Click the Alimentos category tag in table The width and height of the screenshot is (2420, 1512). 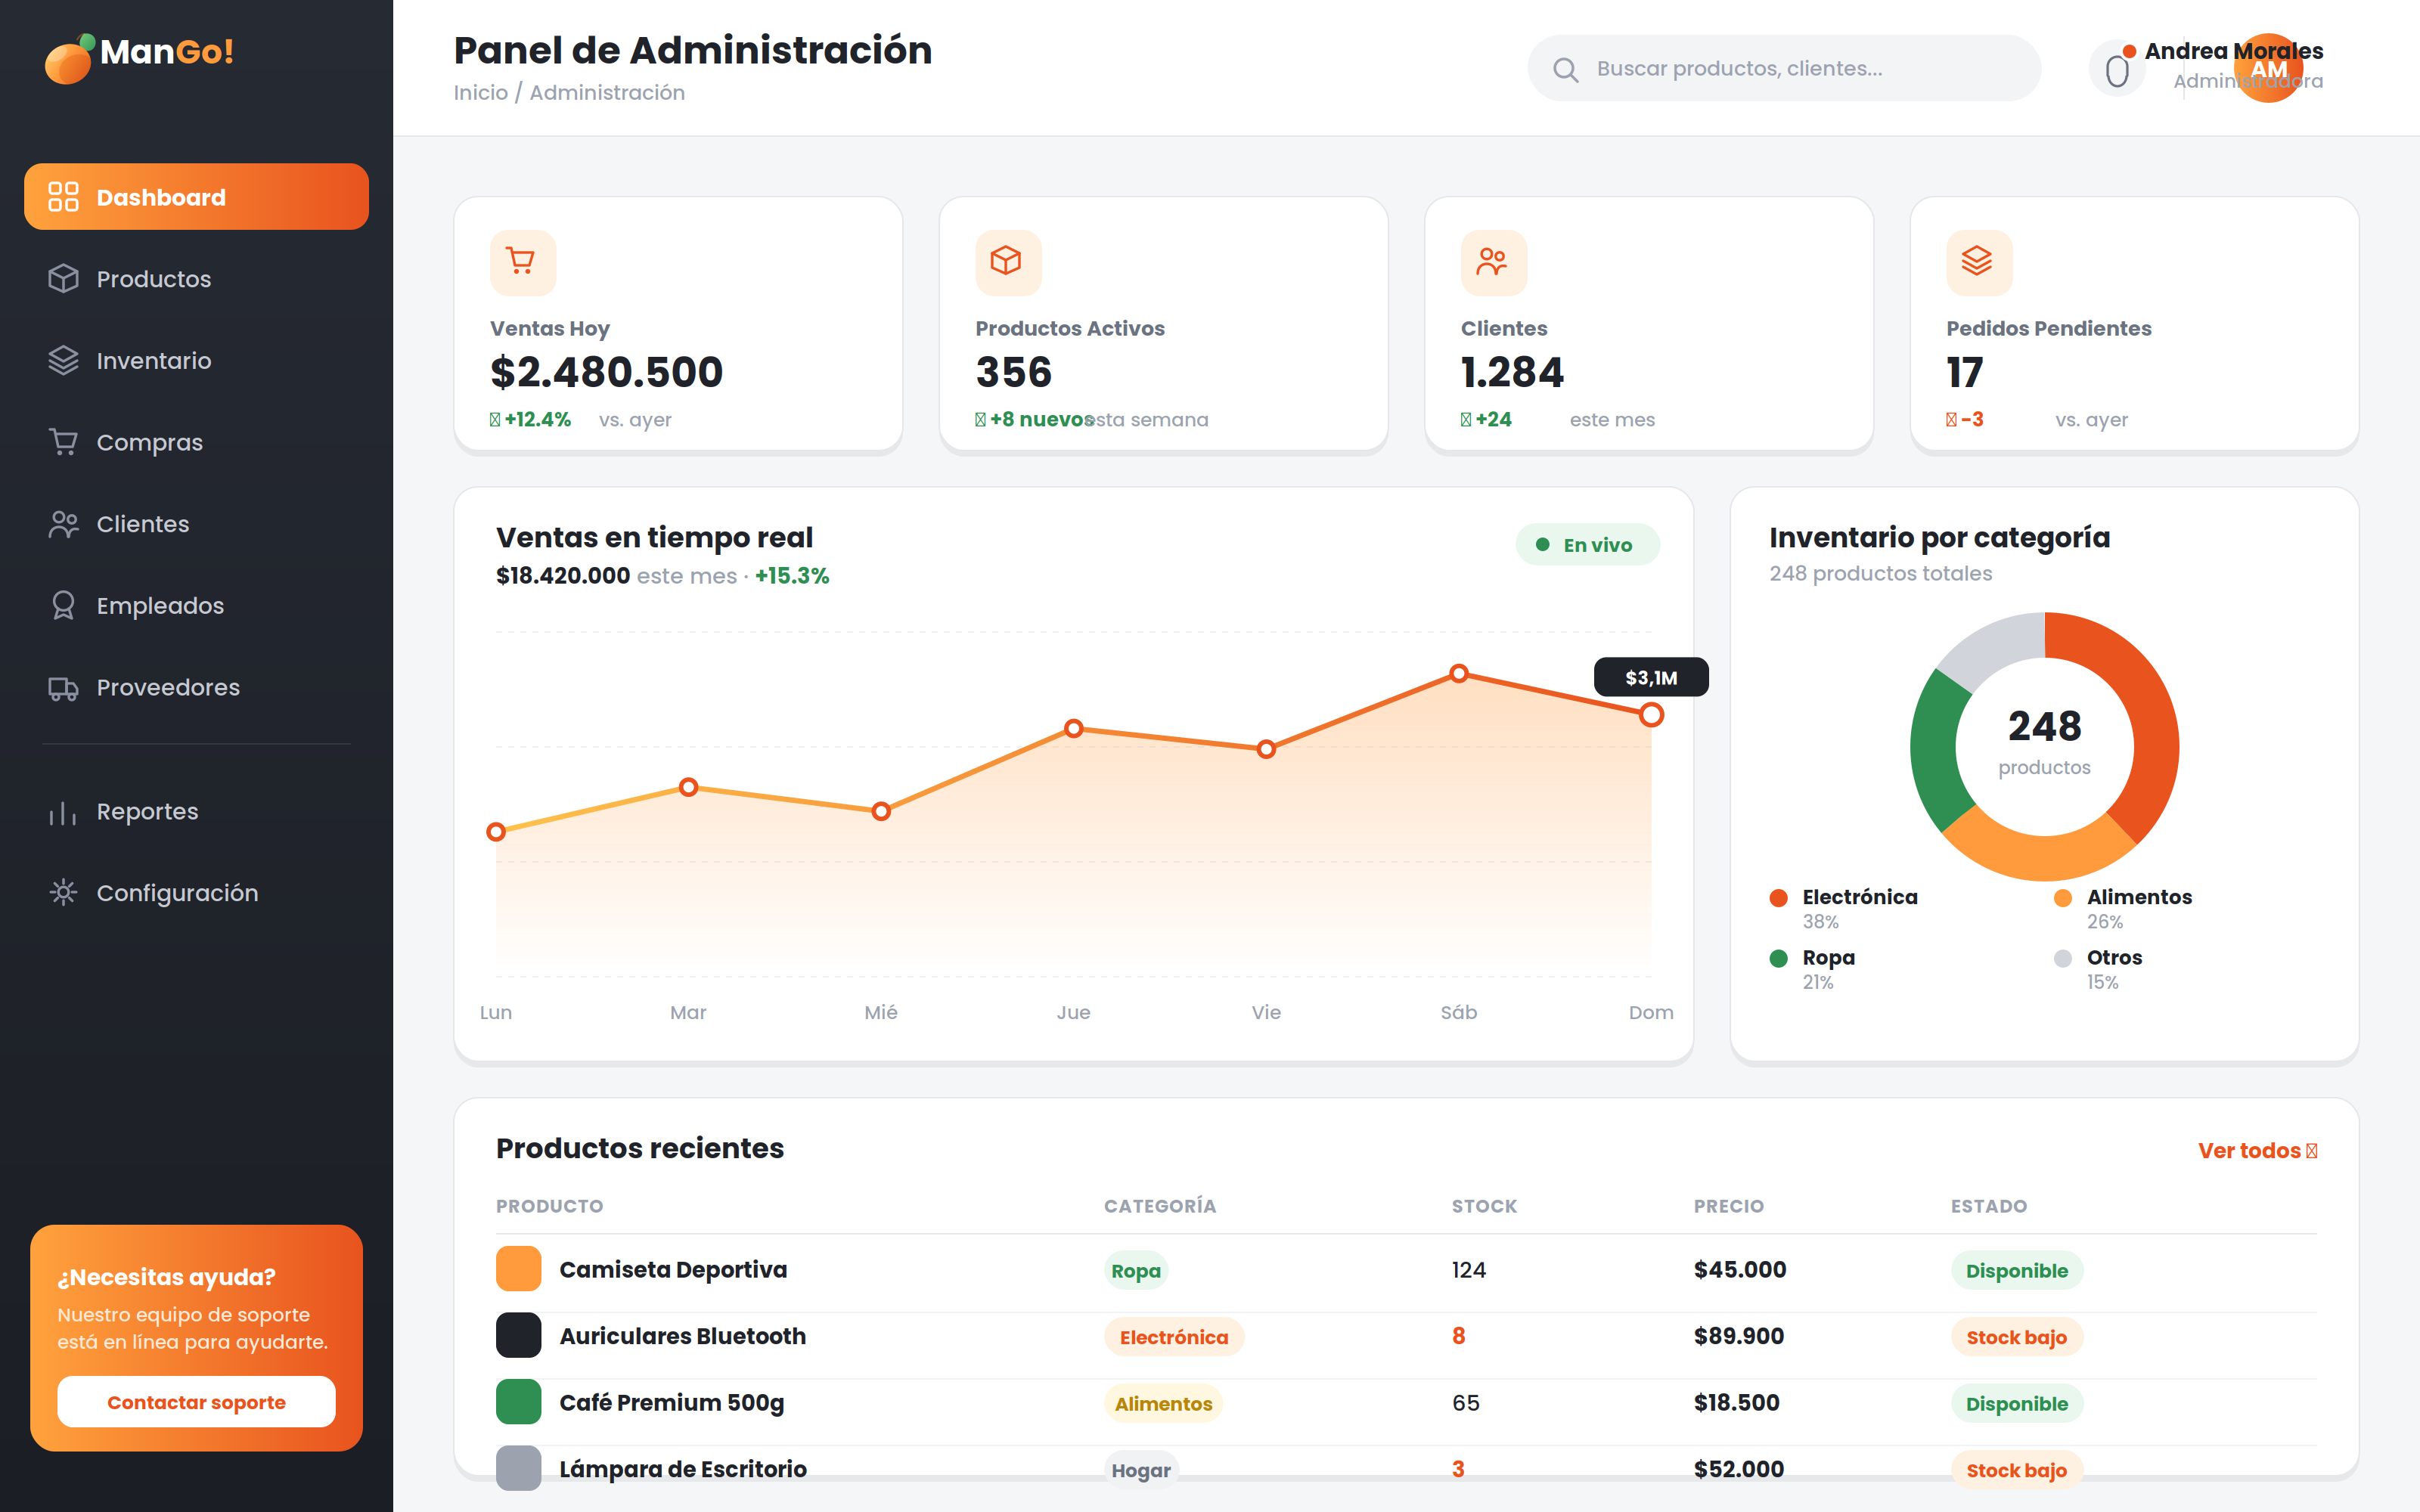[1163, 1404]
